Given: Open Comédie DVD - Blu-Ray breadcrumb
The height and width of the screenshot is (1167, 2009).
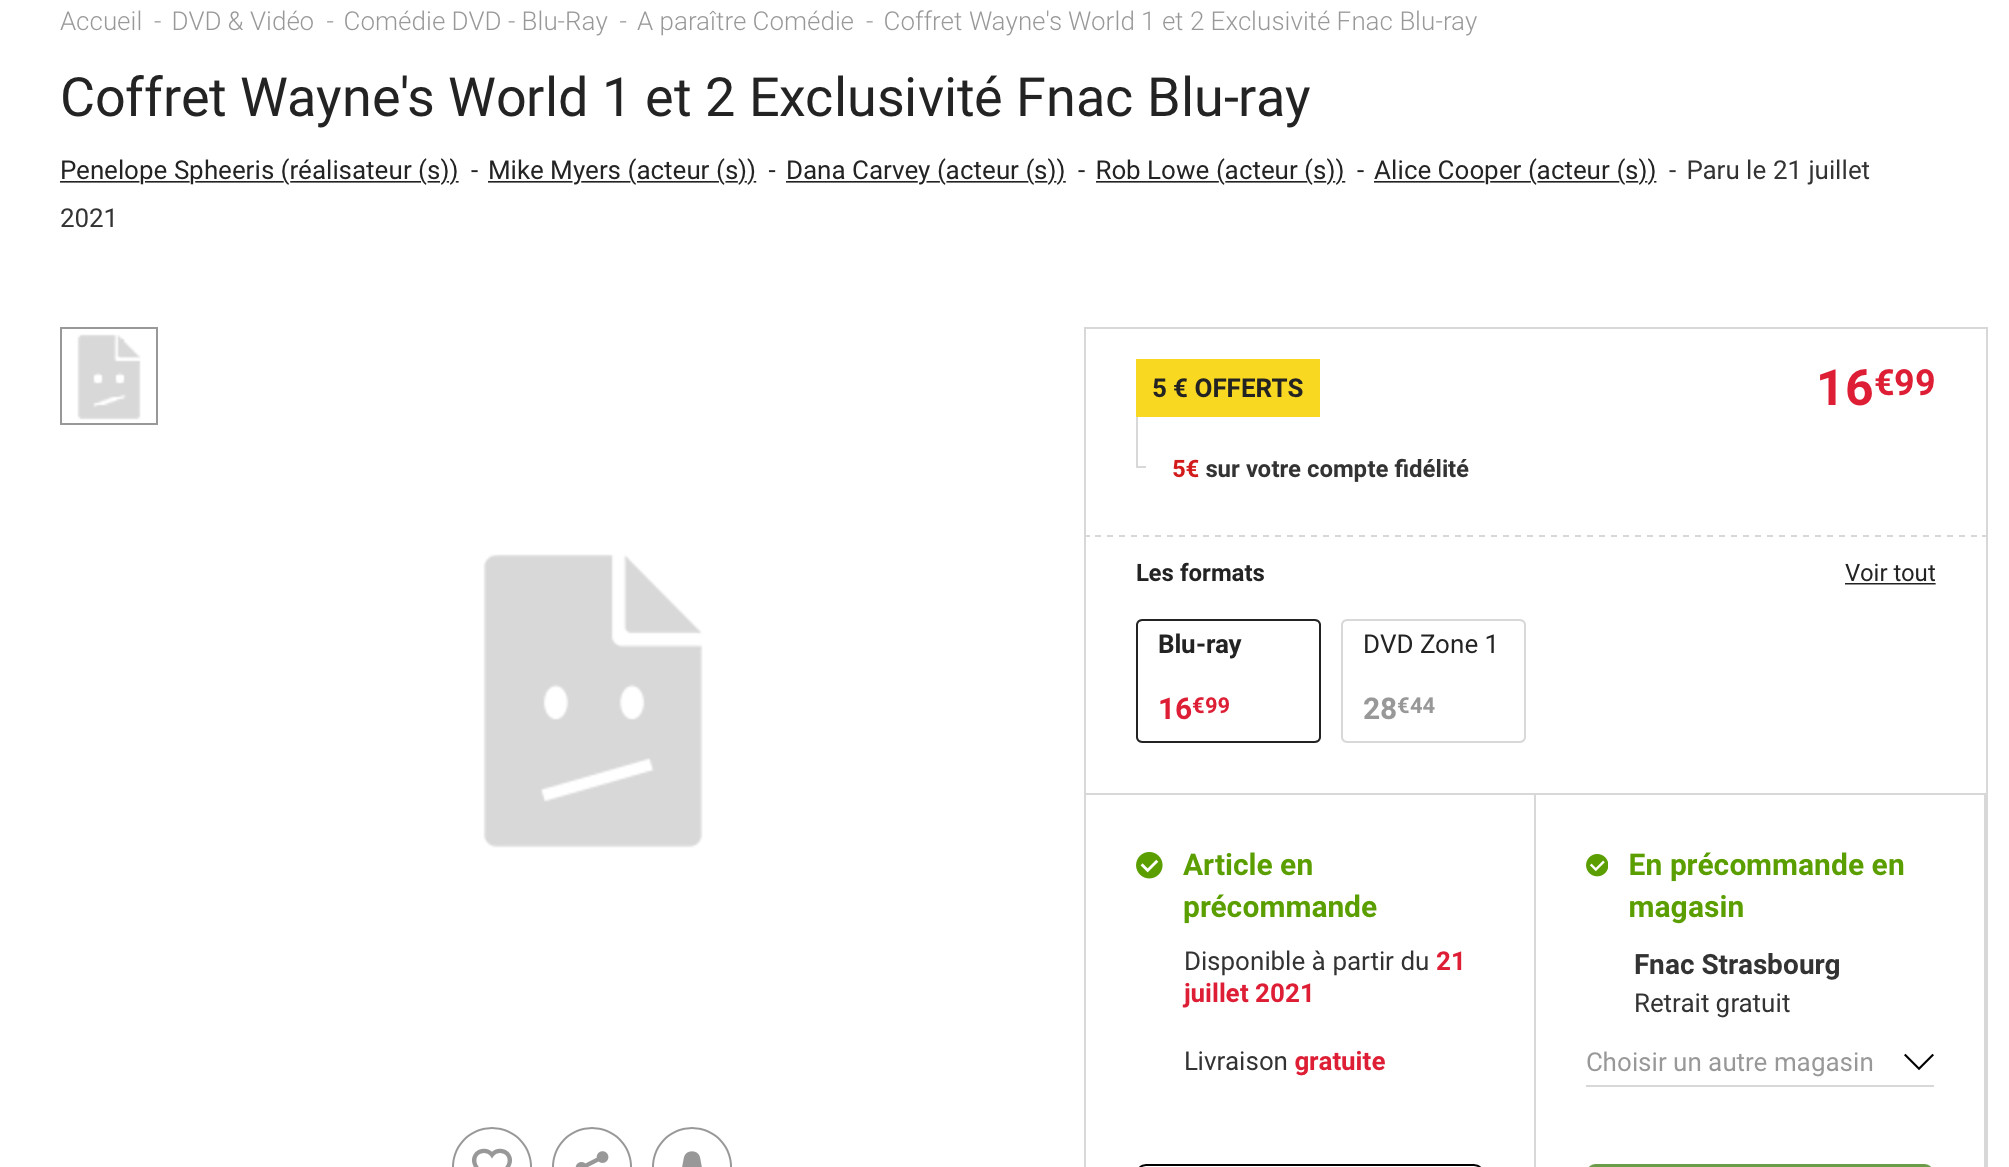Looking at the screenshot, I should click(475, 21).
